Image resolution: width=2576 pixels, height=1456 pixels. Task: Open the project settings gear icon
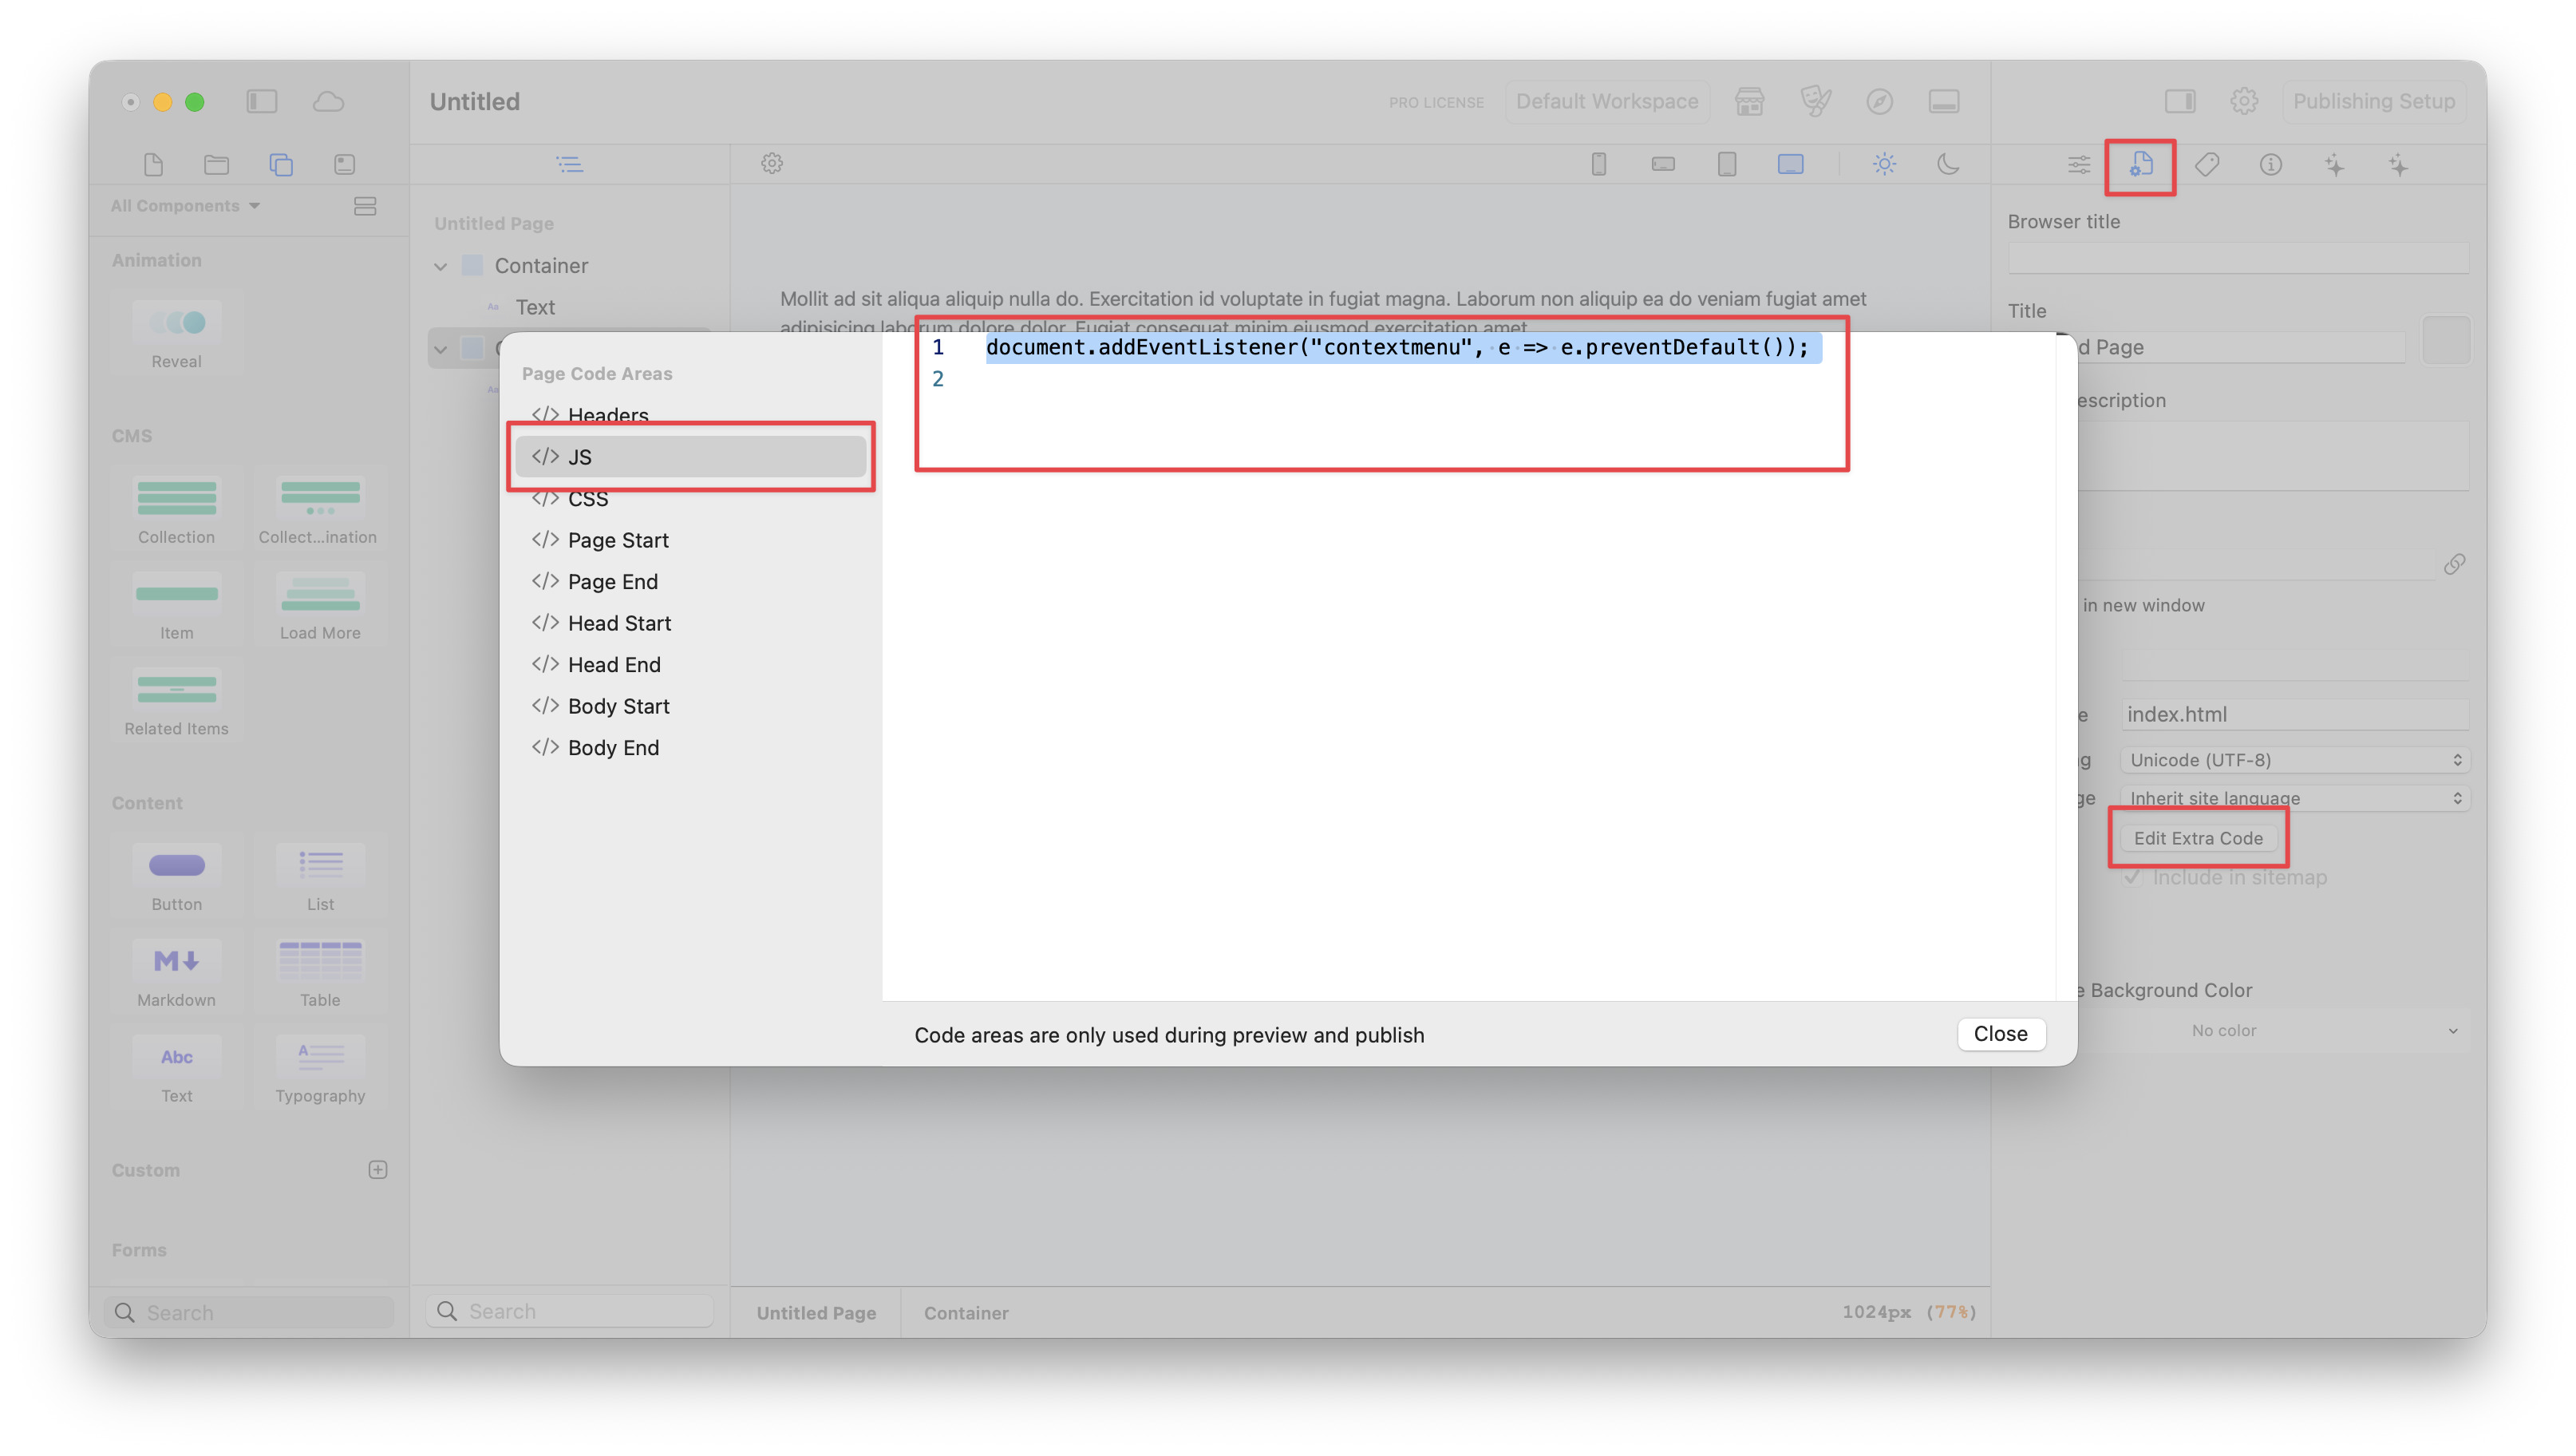tap(2244, 101)
